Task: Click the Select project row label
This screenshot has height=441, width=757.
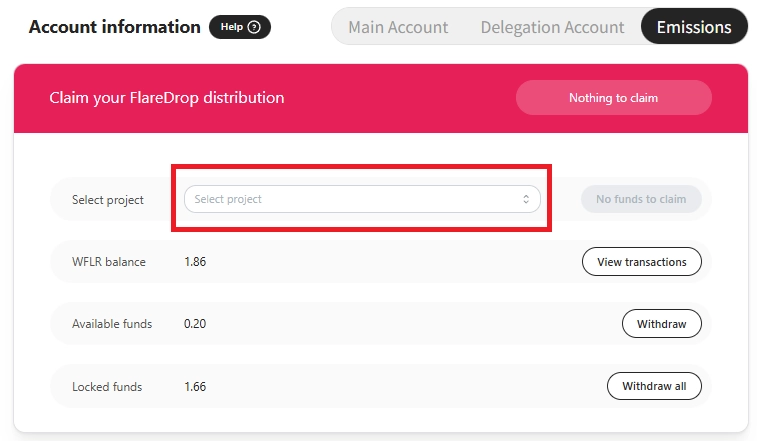Action: pyautogui.click(x=108, y=200)
